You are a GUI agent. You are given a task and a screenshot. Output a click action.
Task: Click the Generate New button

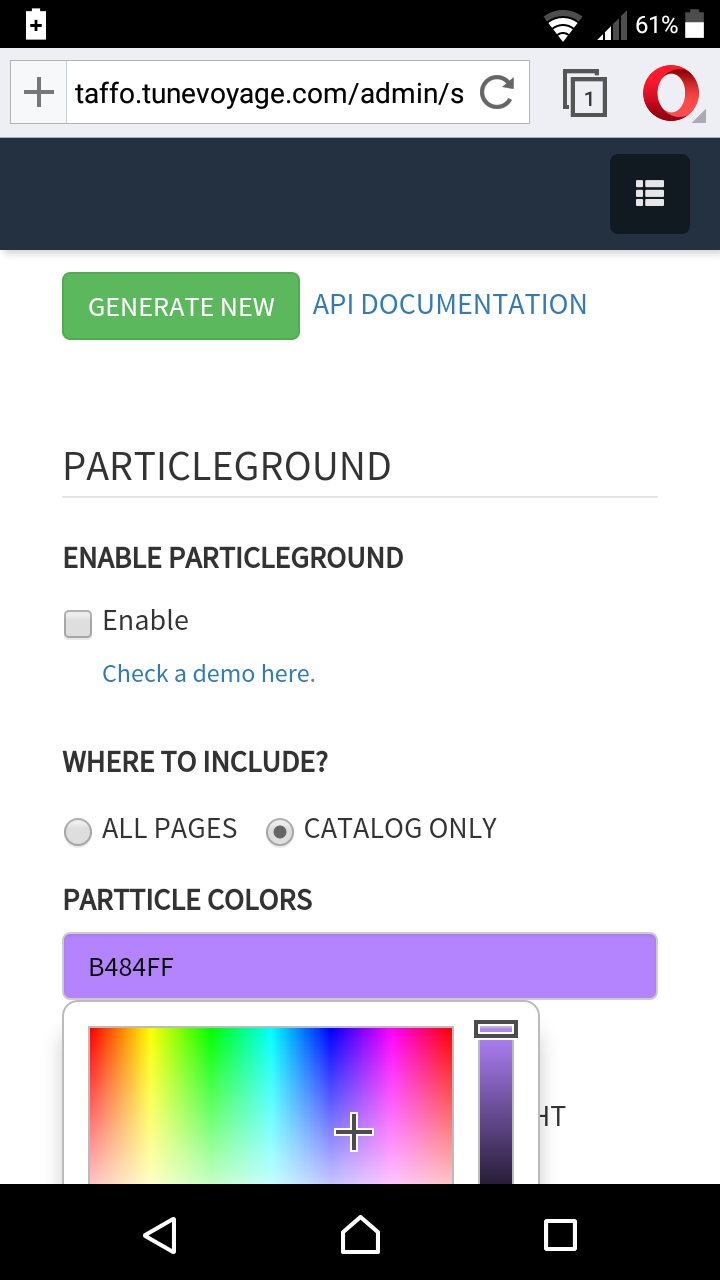pos(181,306)
